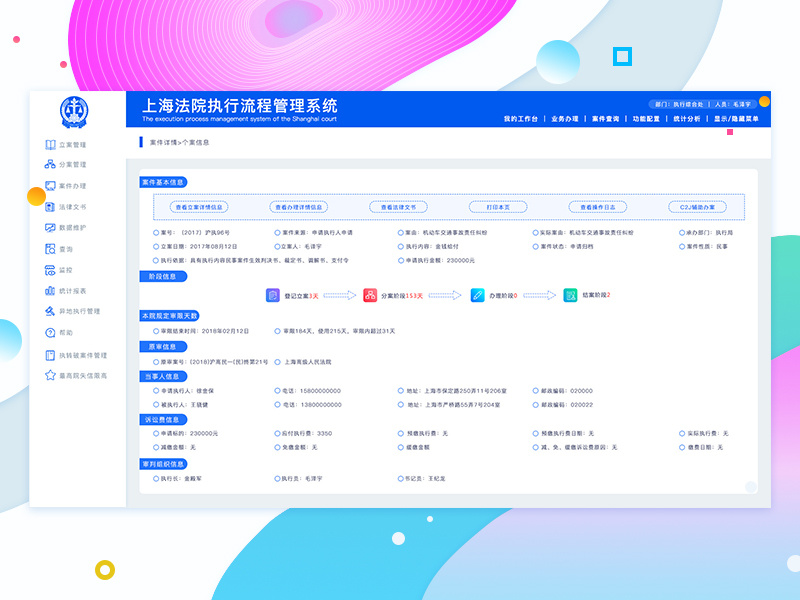Click the red 分案阶段 stage icon

tap(370, 295)
